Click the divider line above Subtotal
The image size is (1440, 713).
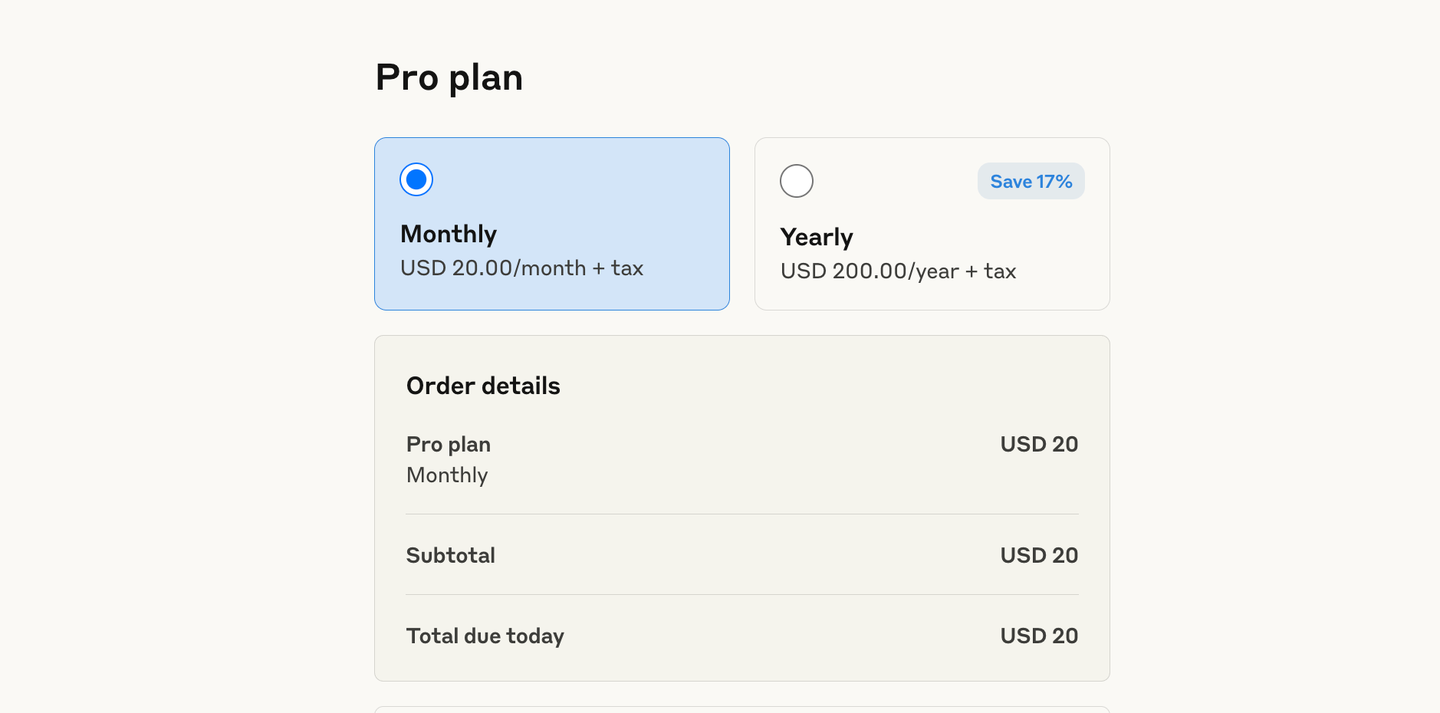coord(742,514)
